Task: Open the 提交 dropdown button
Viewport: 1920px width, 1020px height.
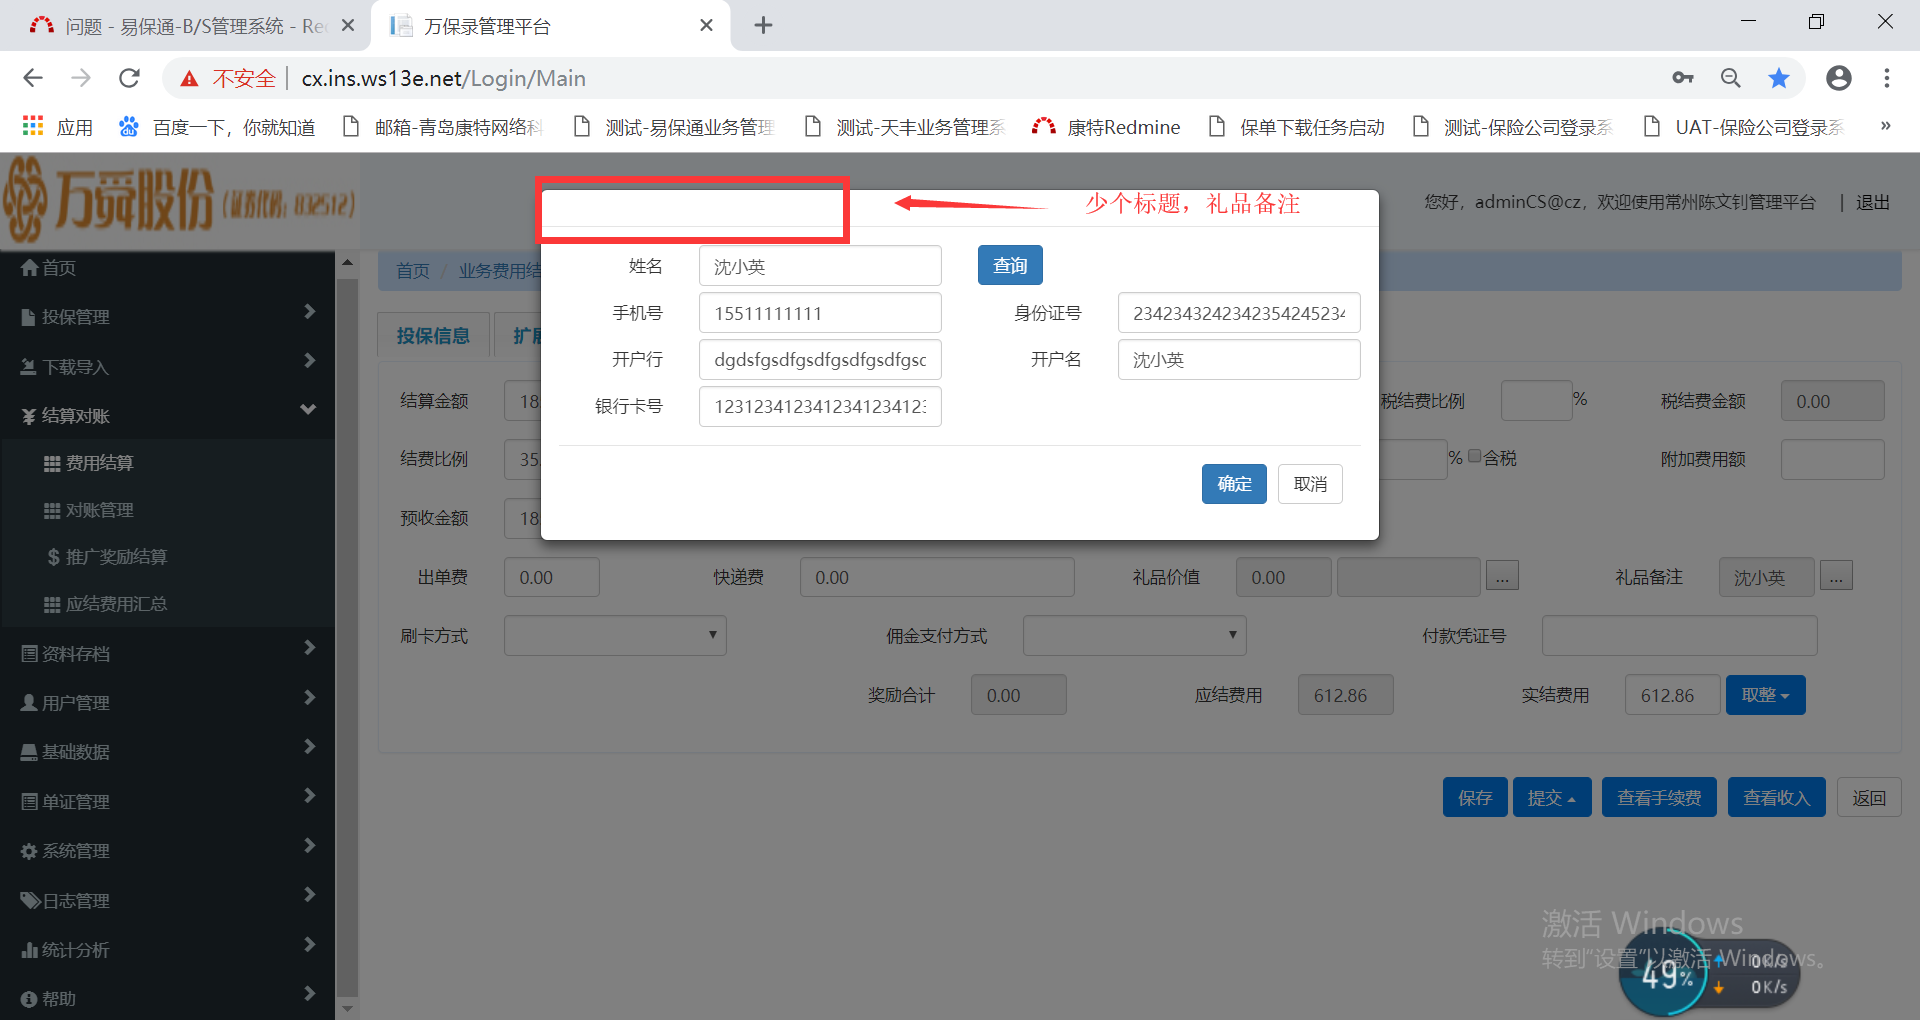Action: click(1552, 797)
